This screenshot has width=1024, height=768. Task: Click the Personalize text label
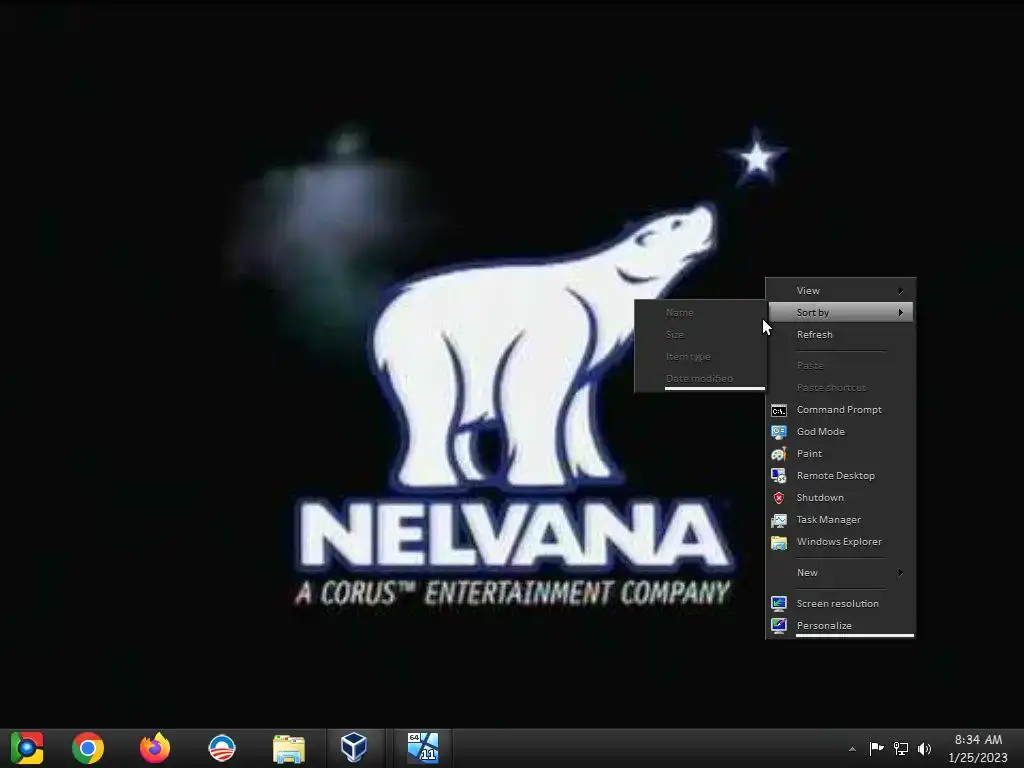pos(824,626)
